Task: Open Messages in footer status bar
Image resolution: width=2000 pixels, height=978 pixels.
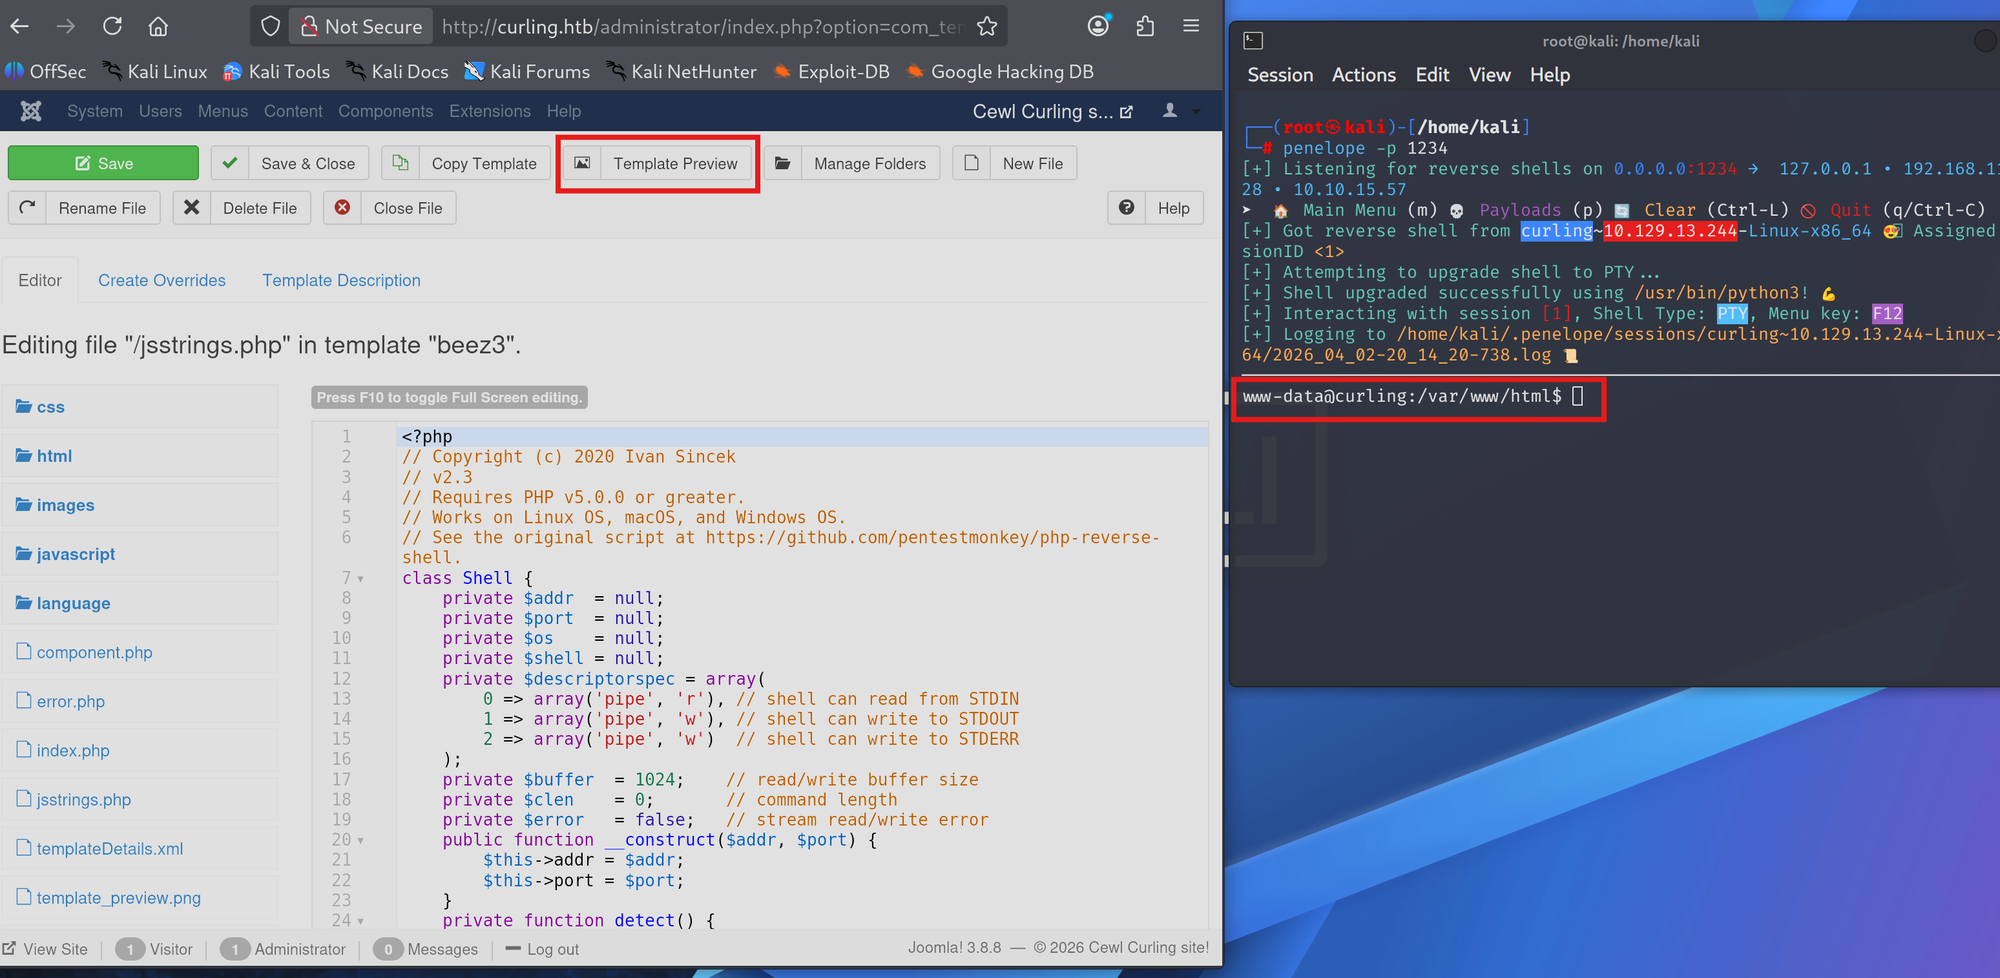Action: tap(426, 949)
